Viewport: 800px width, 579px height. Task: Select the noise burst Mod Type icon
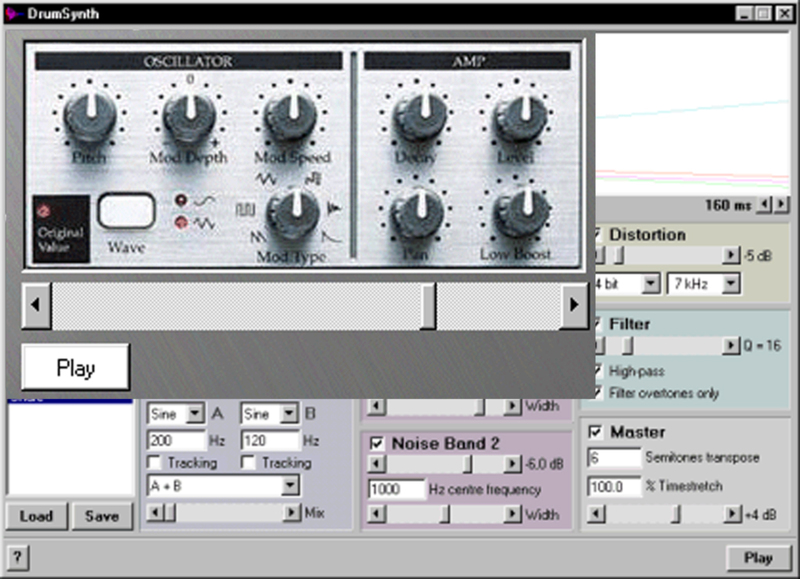(x=334, y=208)
